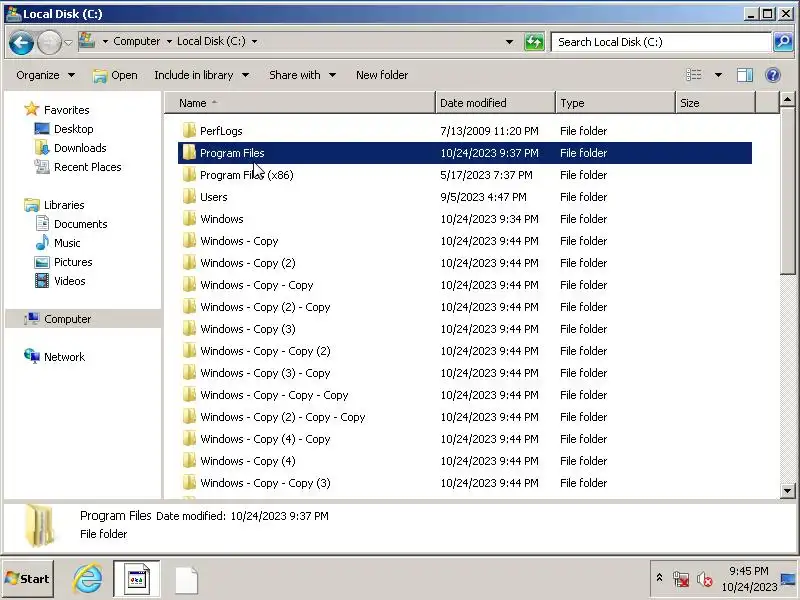Image resolution: width=800 pixels, height=600 pixels.
Task: Click the muted volume tray icon
Action: point(705,579)
